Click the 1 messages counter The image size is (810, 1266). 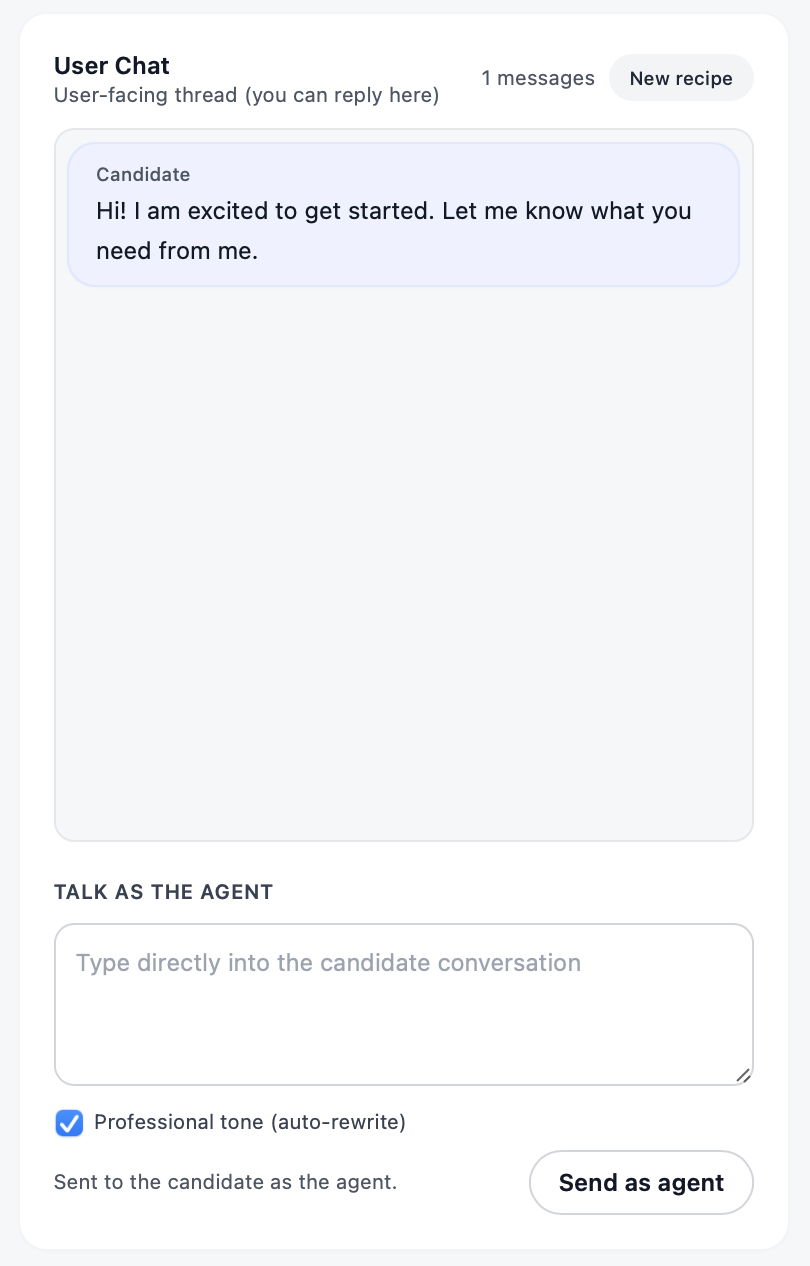coord(538,78)
